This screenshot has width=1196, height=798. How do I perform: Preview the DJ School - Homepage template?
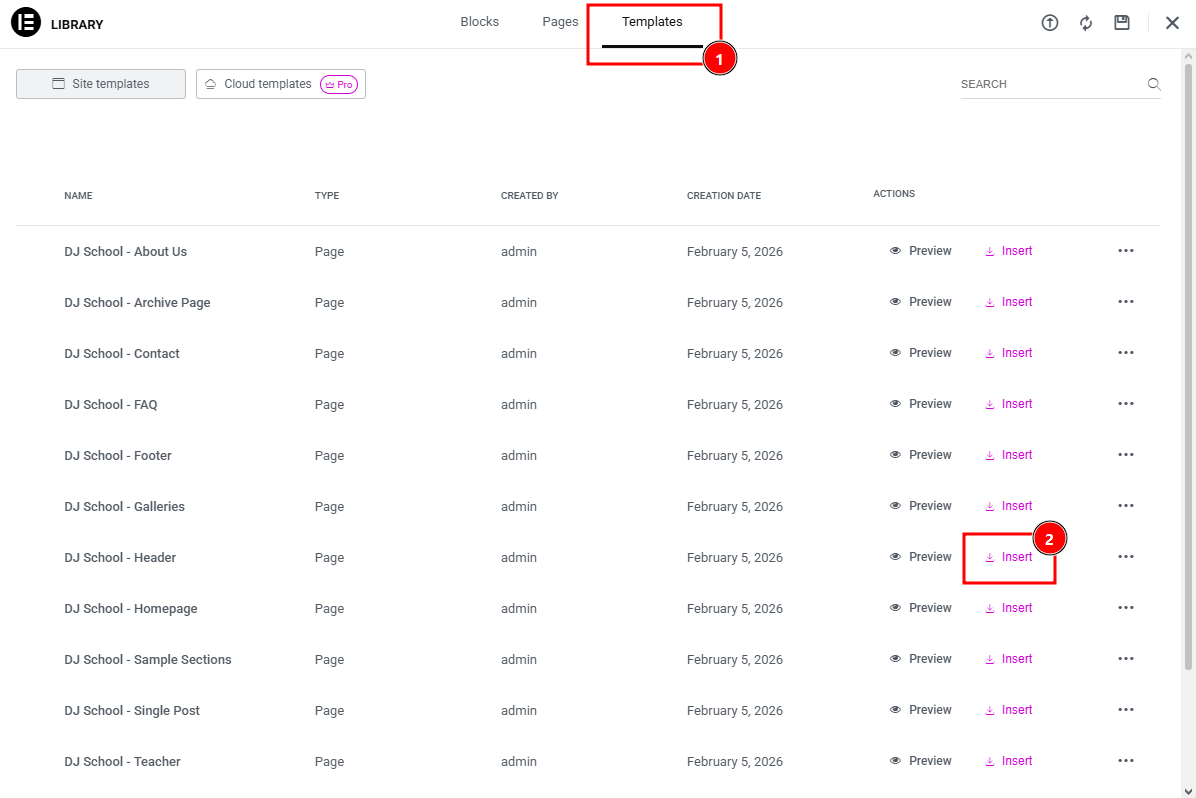coord(921,608)
